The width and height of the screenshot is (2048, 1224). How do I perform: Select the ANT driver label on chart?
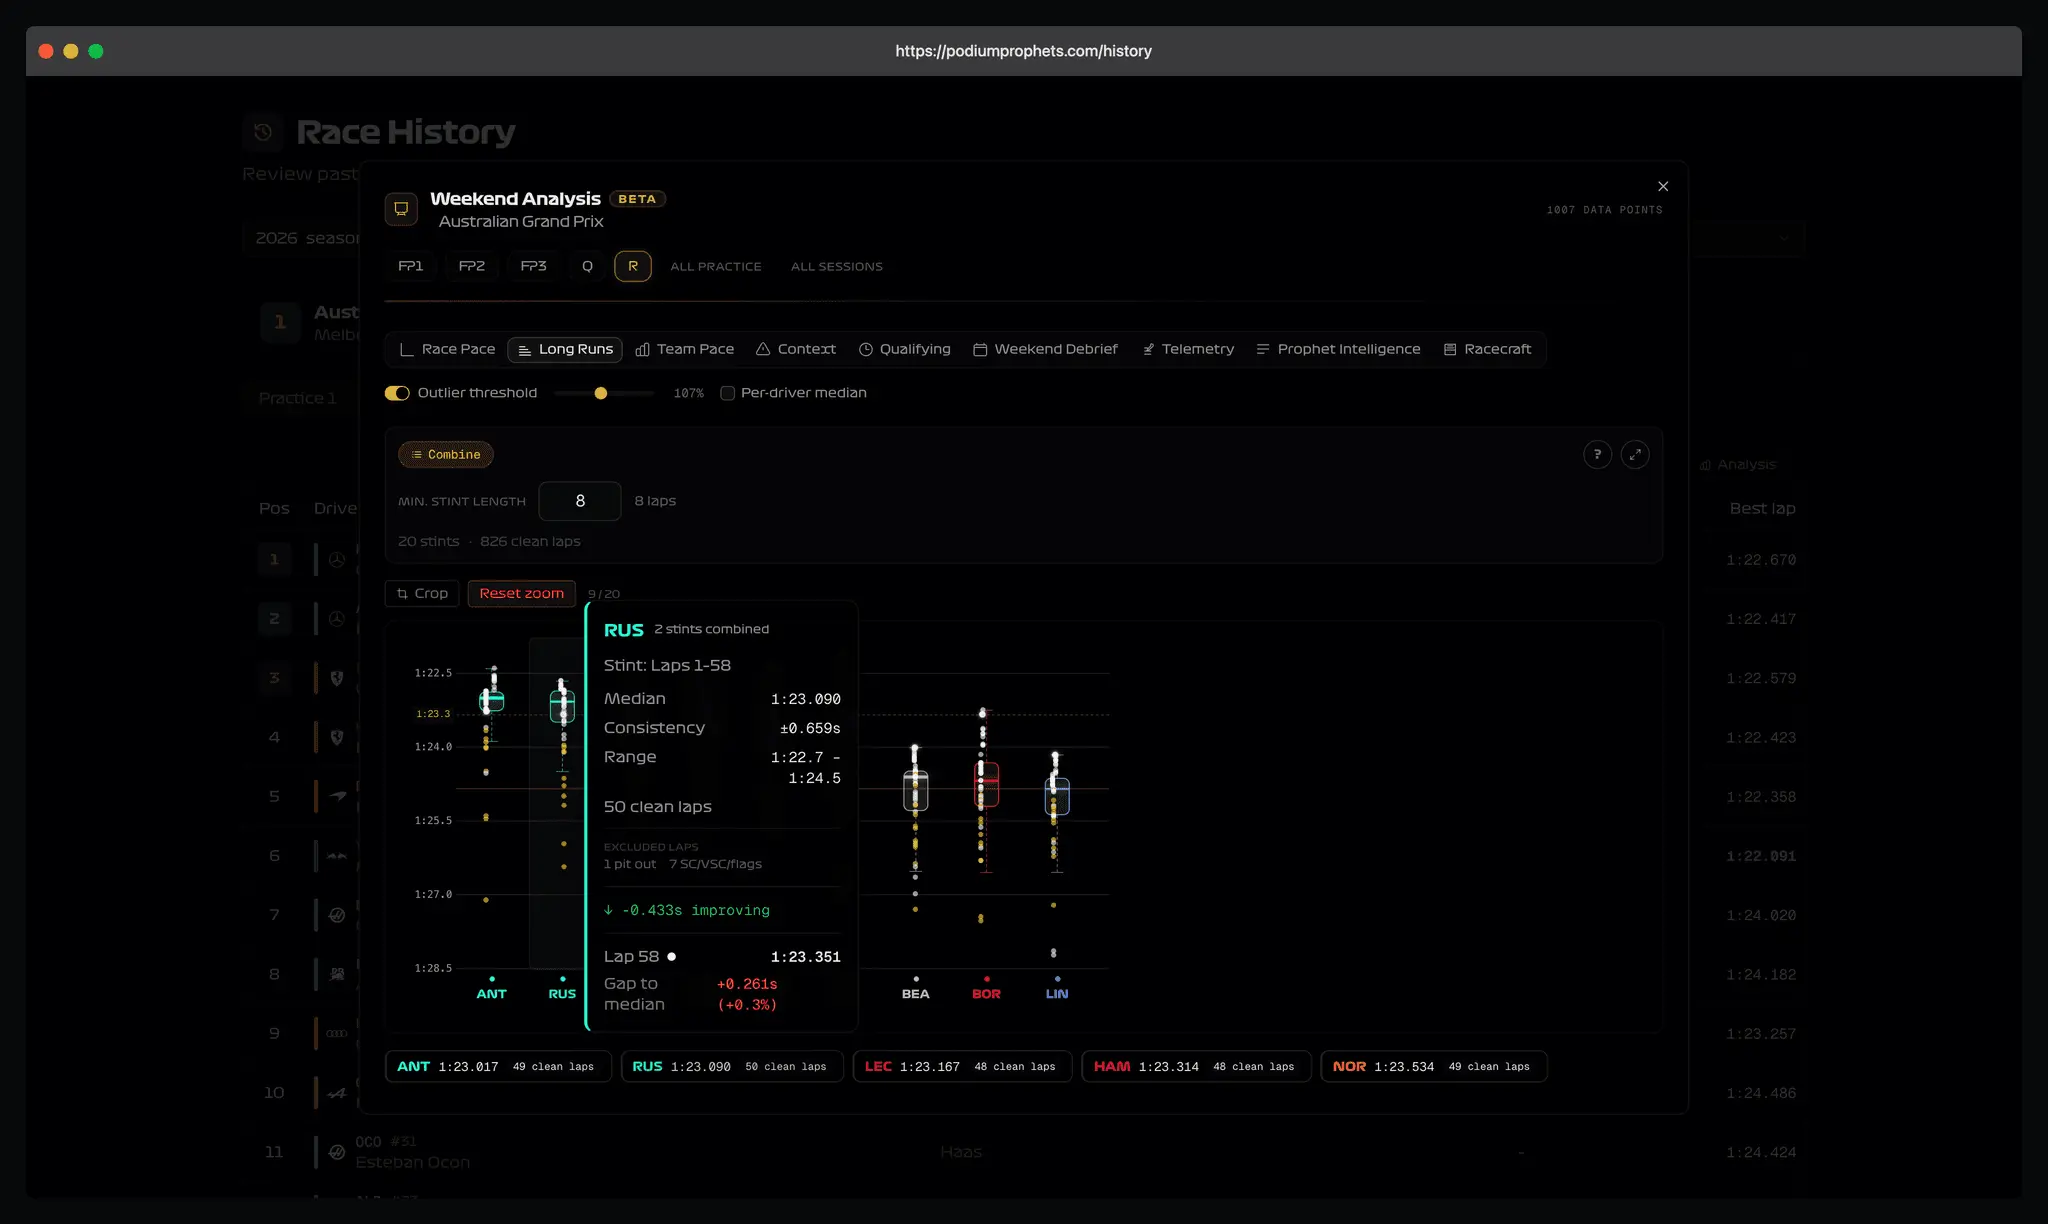(491, 993)
